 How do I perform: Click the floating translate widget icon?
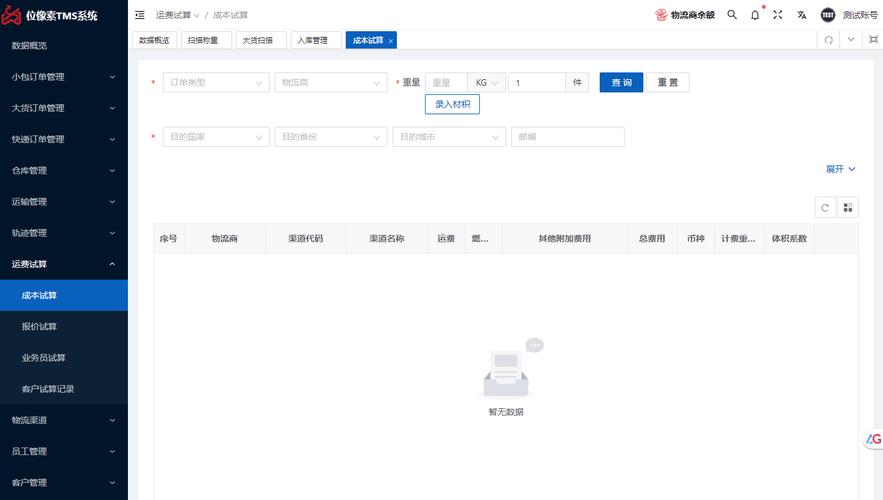[873, 439]
